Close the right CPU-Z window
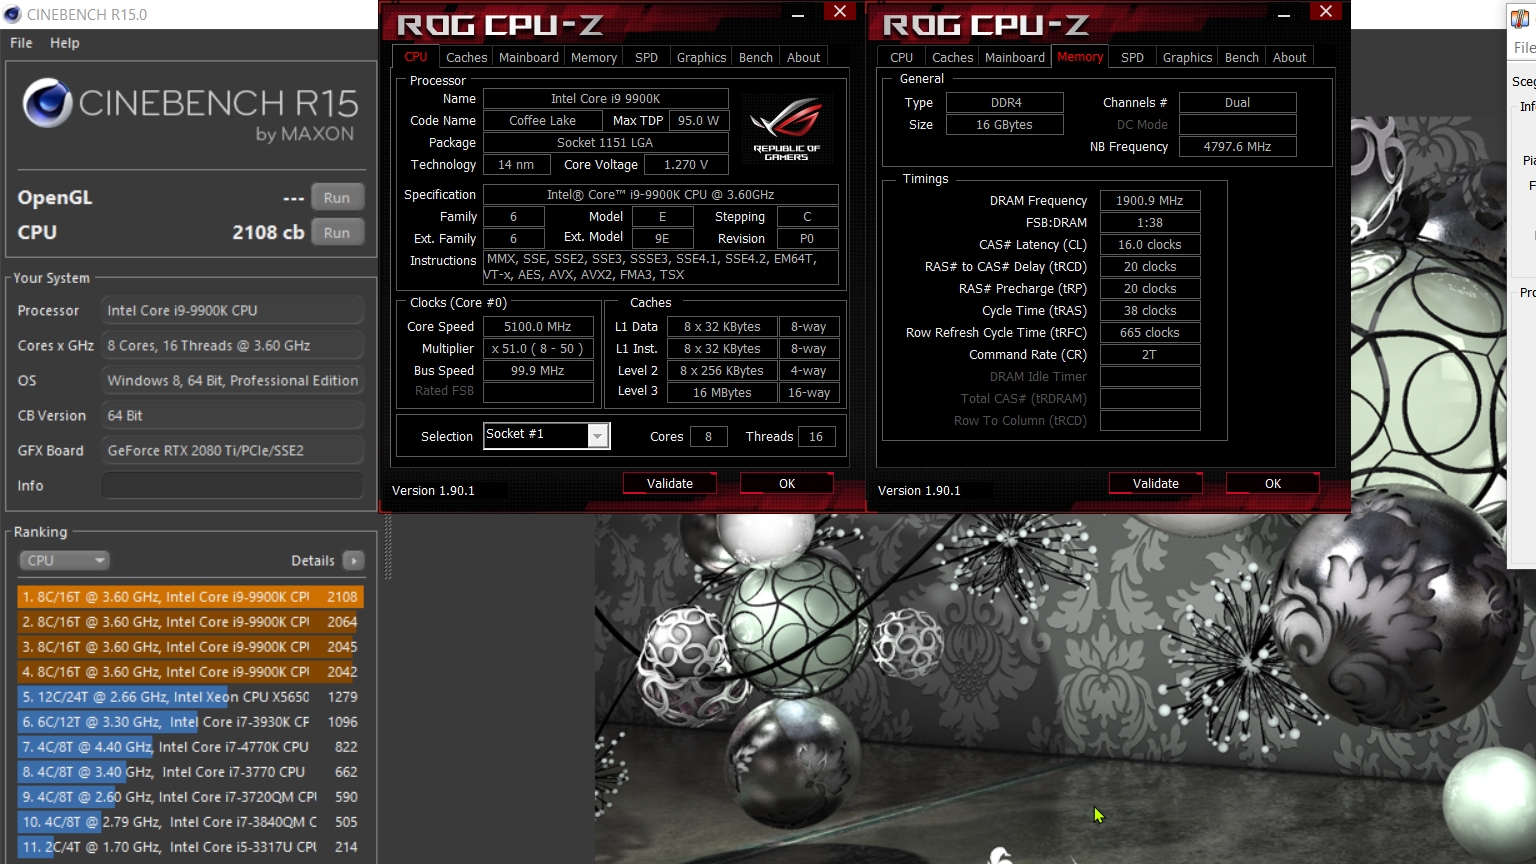The height and width of the screenshot is (864, 1536). [x=1326, y=11]
